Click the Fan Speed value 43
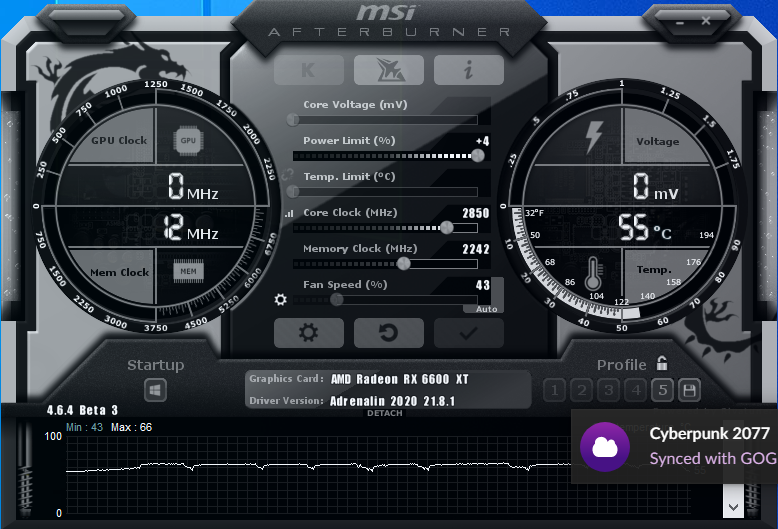Screen dimensions: 778x529 pyautogui.click(x=482, y=285)
